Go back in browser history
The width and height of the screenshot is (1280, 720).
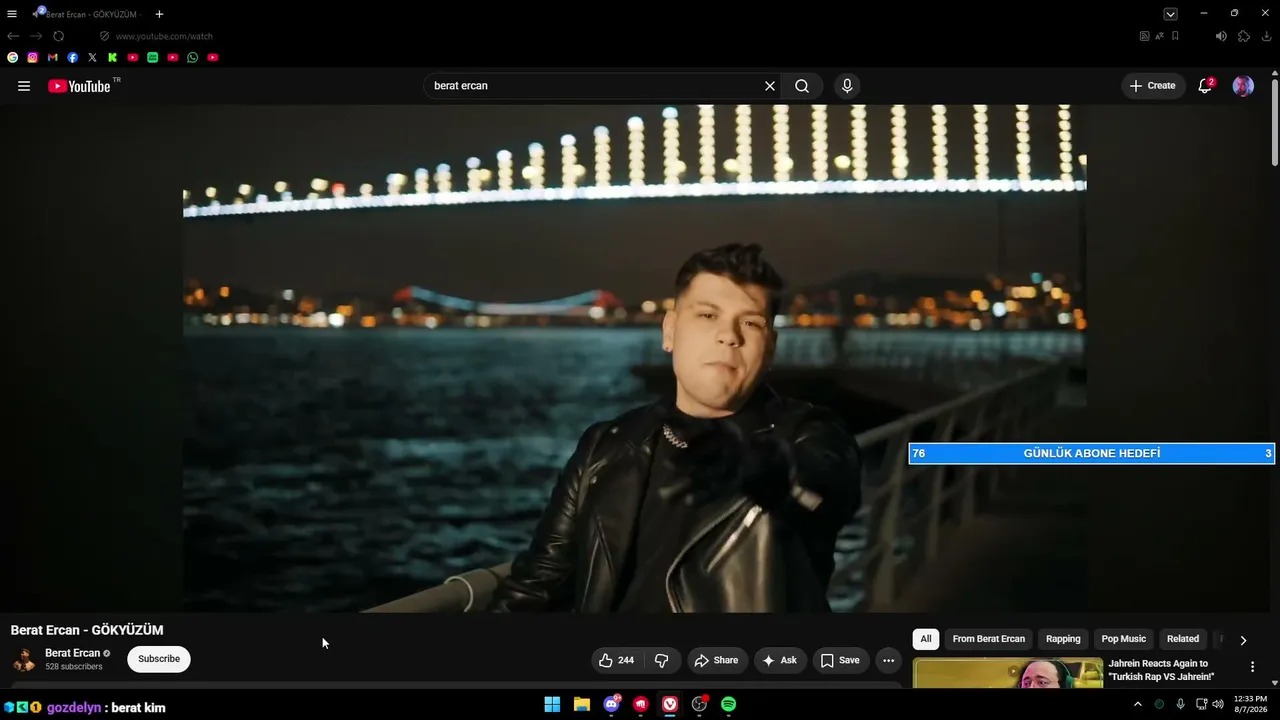pyautogui.click(x=13, y=36)
